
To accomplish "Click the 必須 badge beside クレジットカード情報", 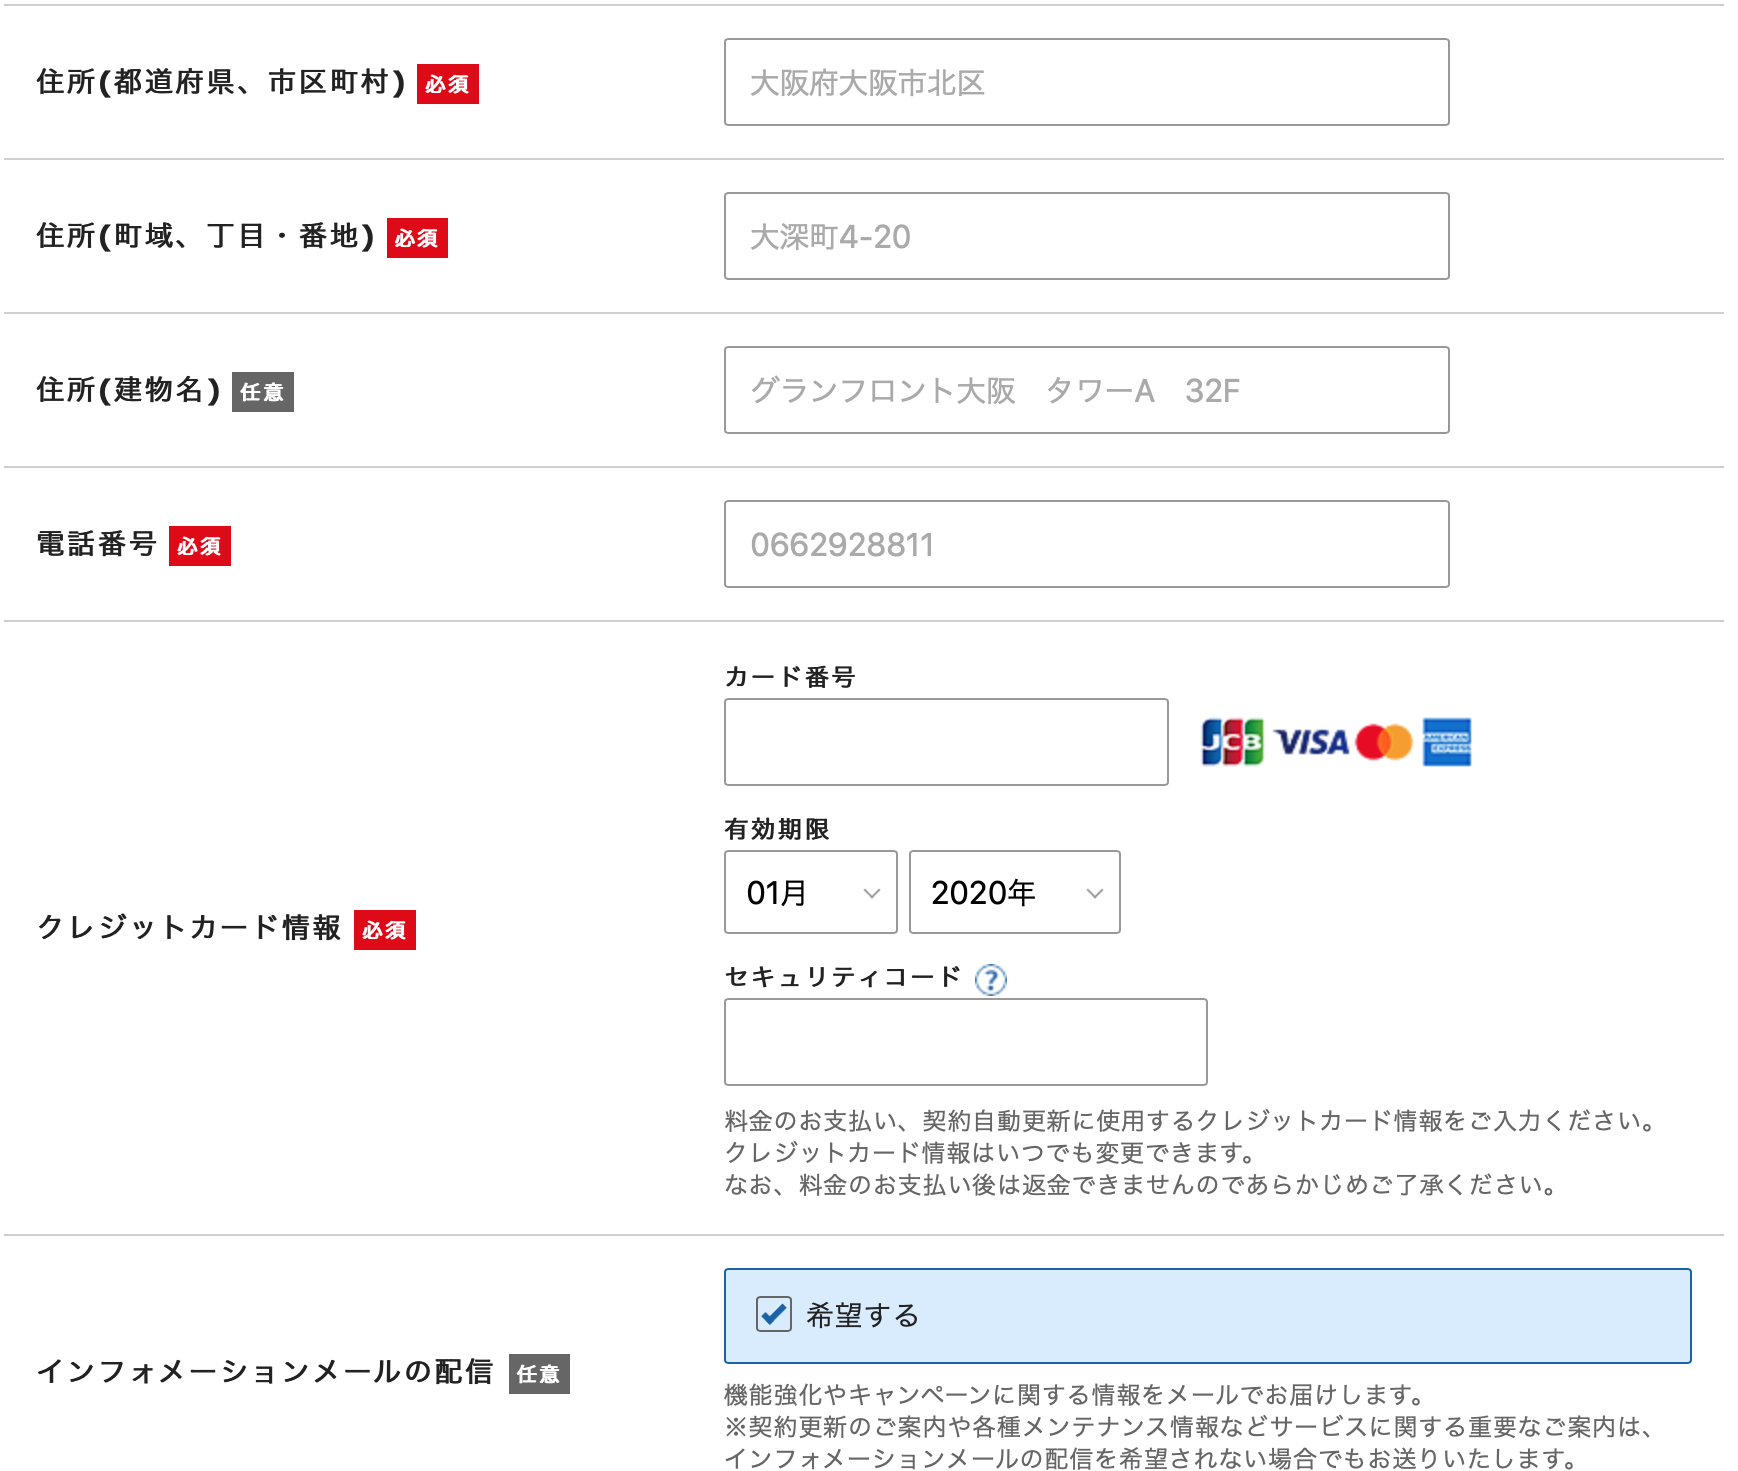I will pos(385,930).
